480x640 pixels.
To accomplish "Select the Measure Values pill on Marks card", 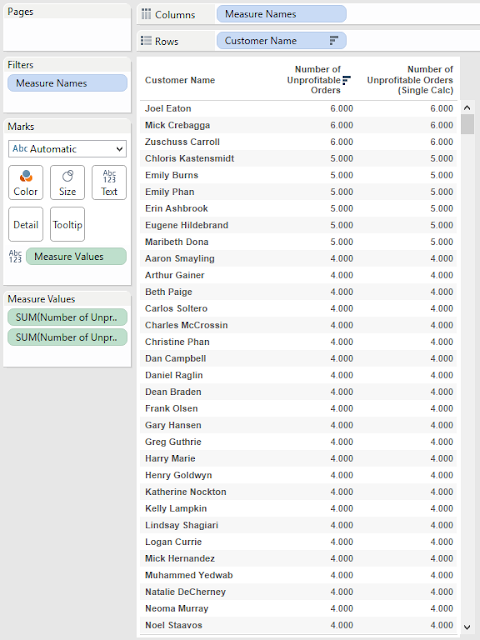I will [76, 256].
